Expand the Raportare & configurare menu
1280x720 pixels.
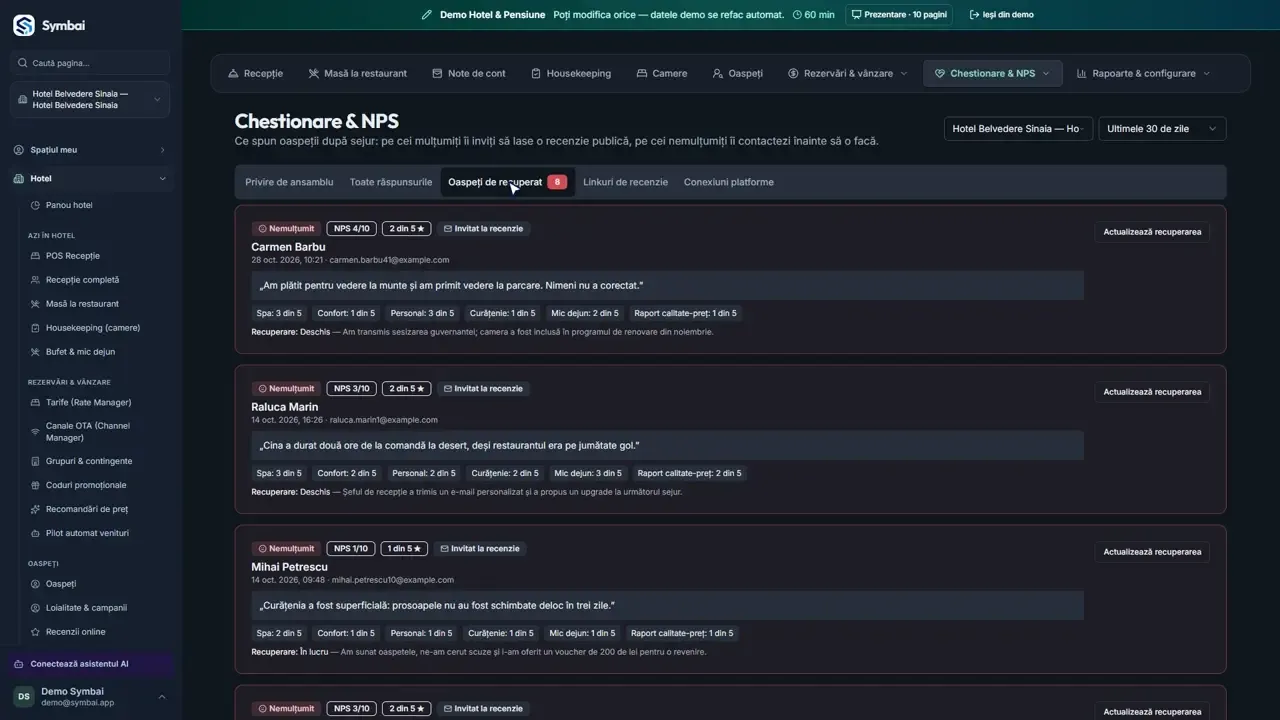click(x=1143, y=73)
